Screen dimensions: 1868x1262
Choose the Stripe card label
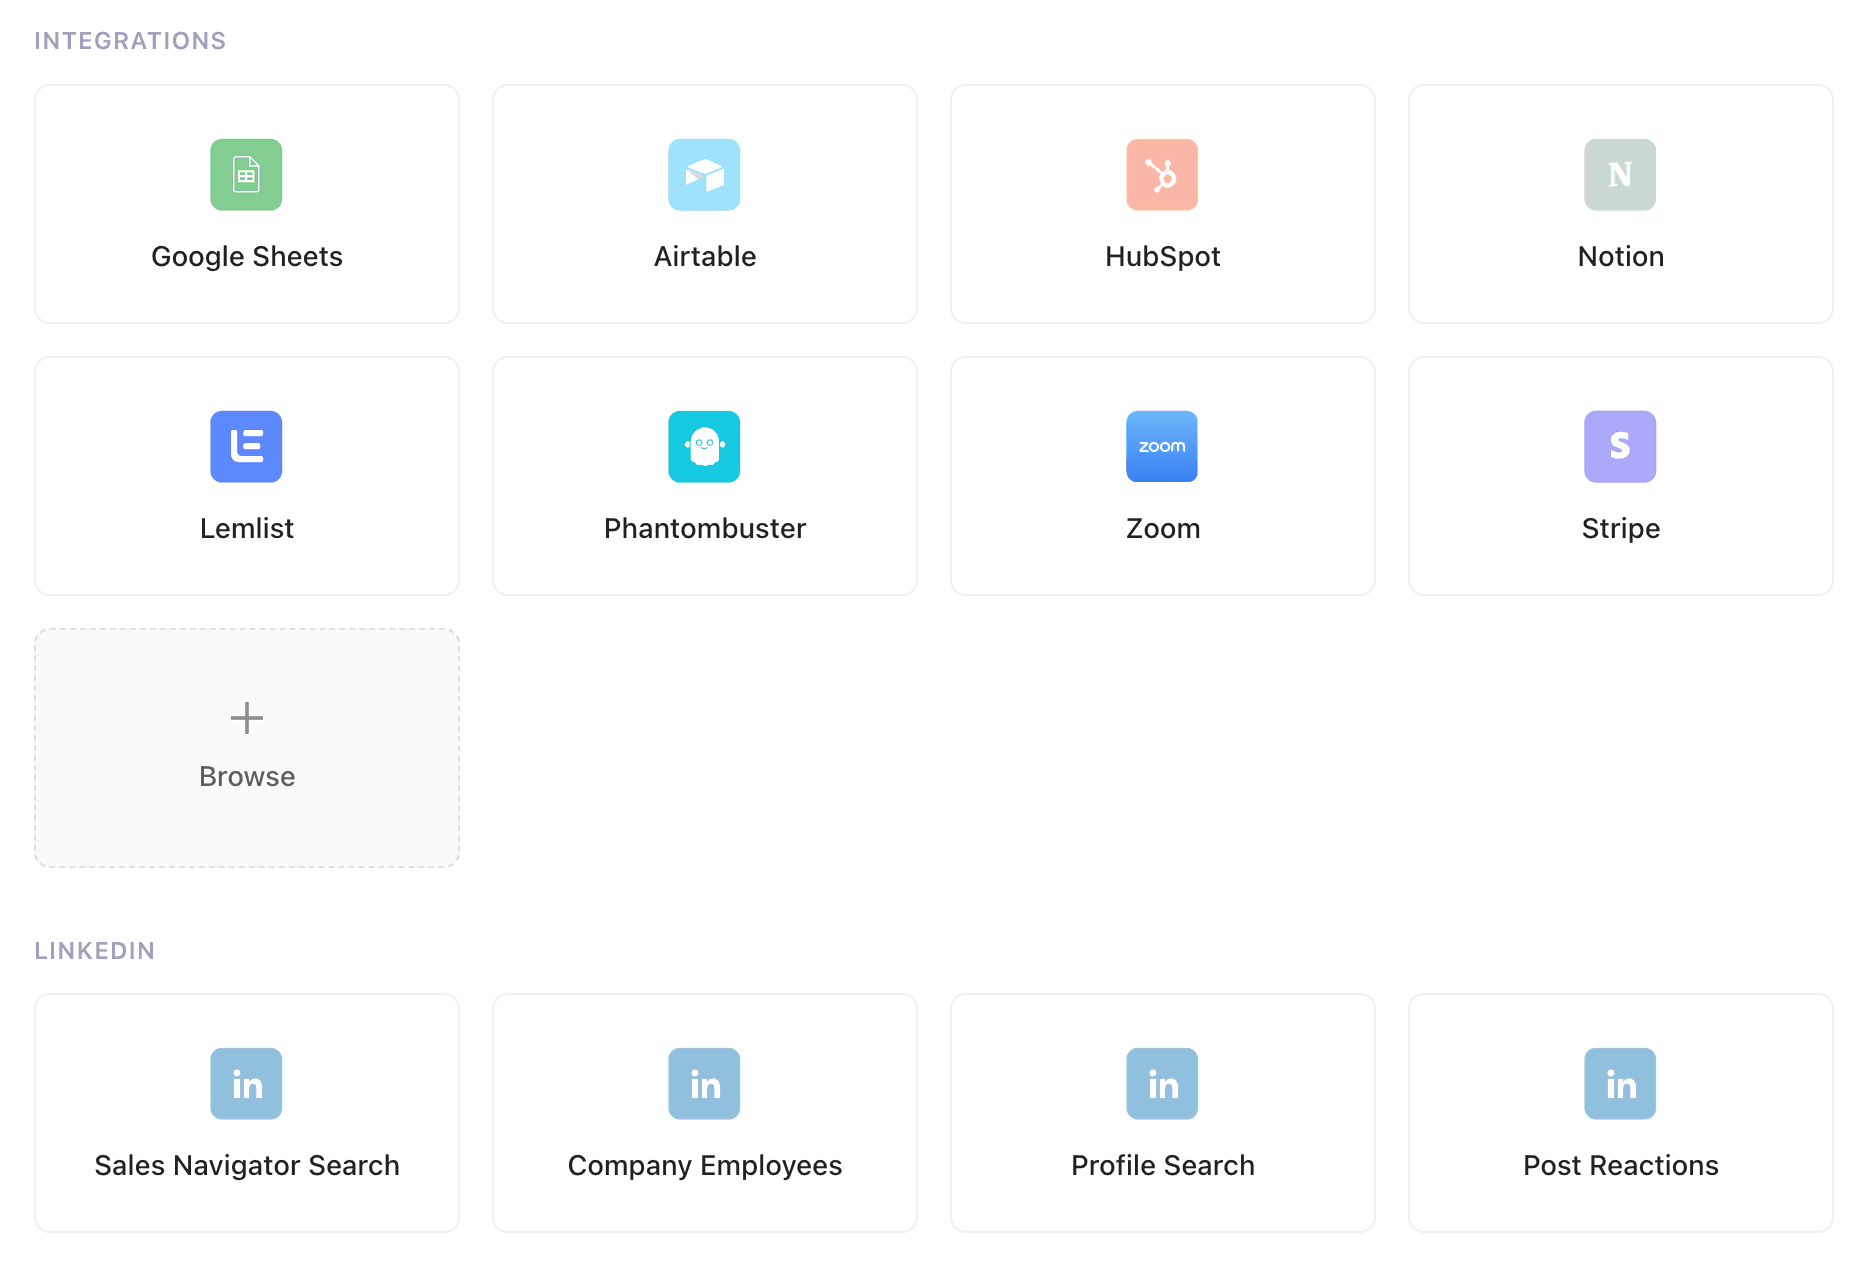(x=1621, y=529)
